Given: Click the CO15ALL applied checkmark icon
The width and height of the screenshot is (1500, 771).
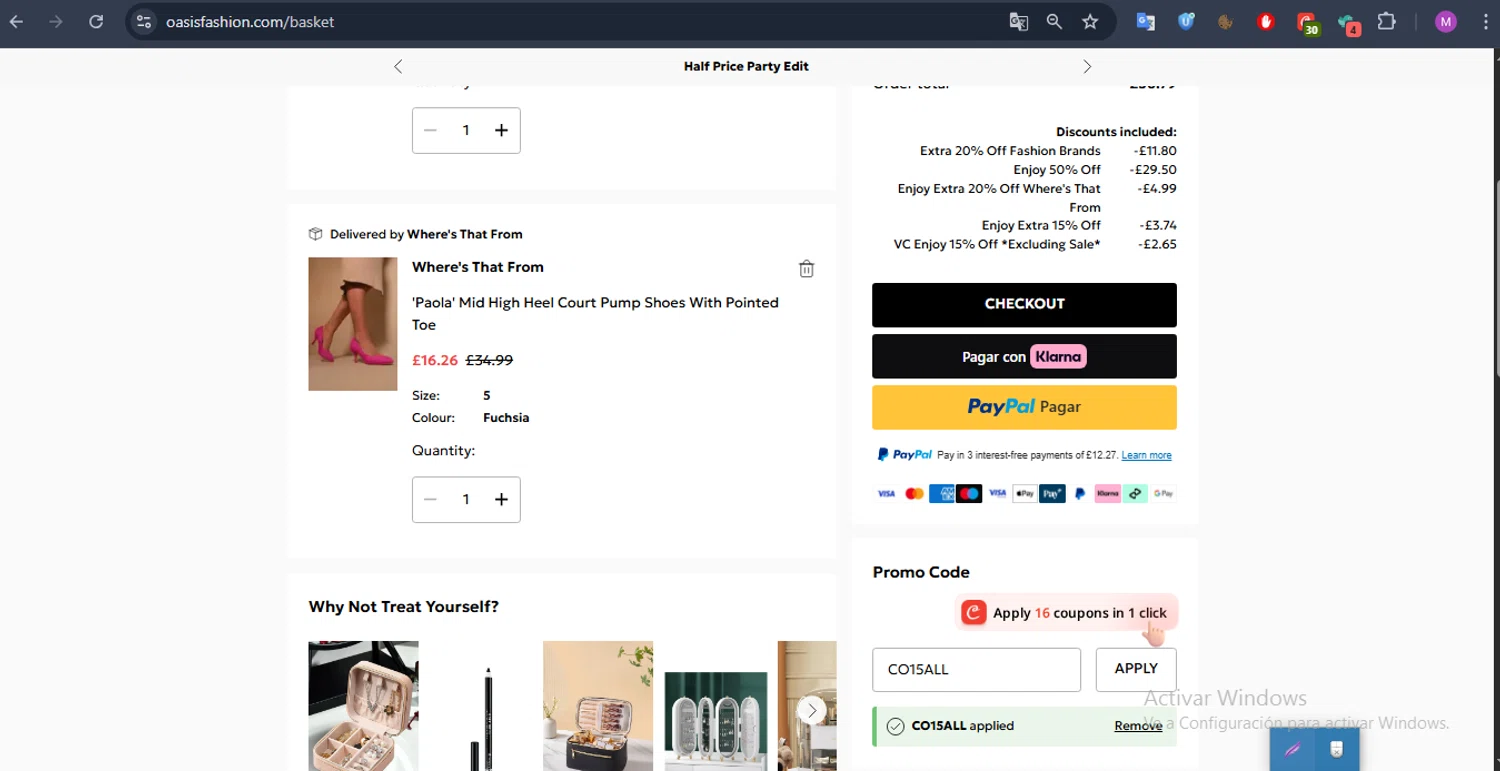Looking at the screenshot, I should [x=895, y=726].
